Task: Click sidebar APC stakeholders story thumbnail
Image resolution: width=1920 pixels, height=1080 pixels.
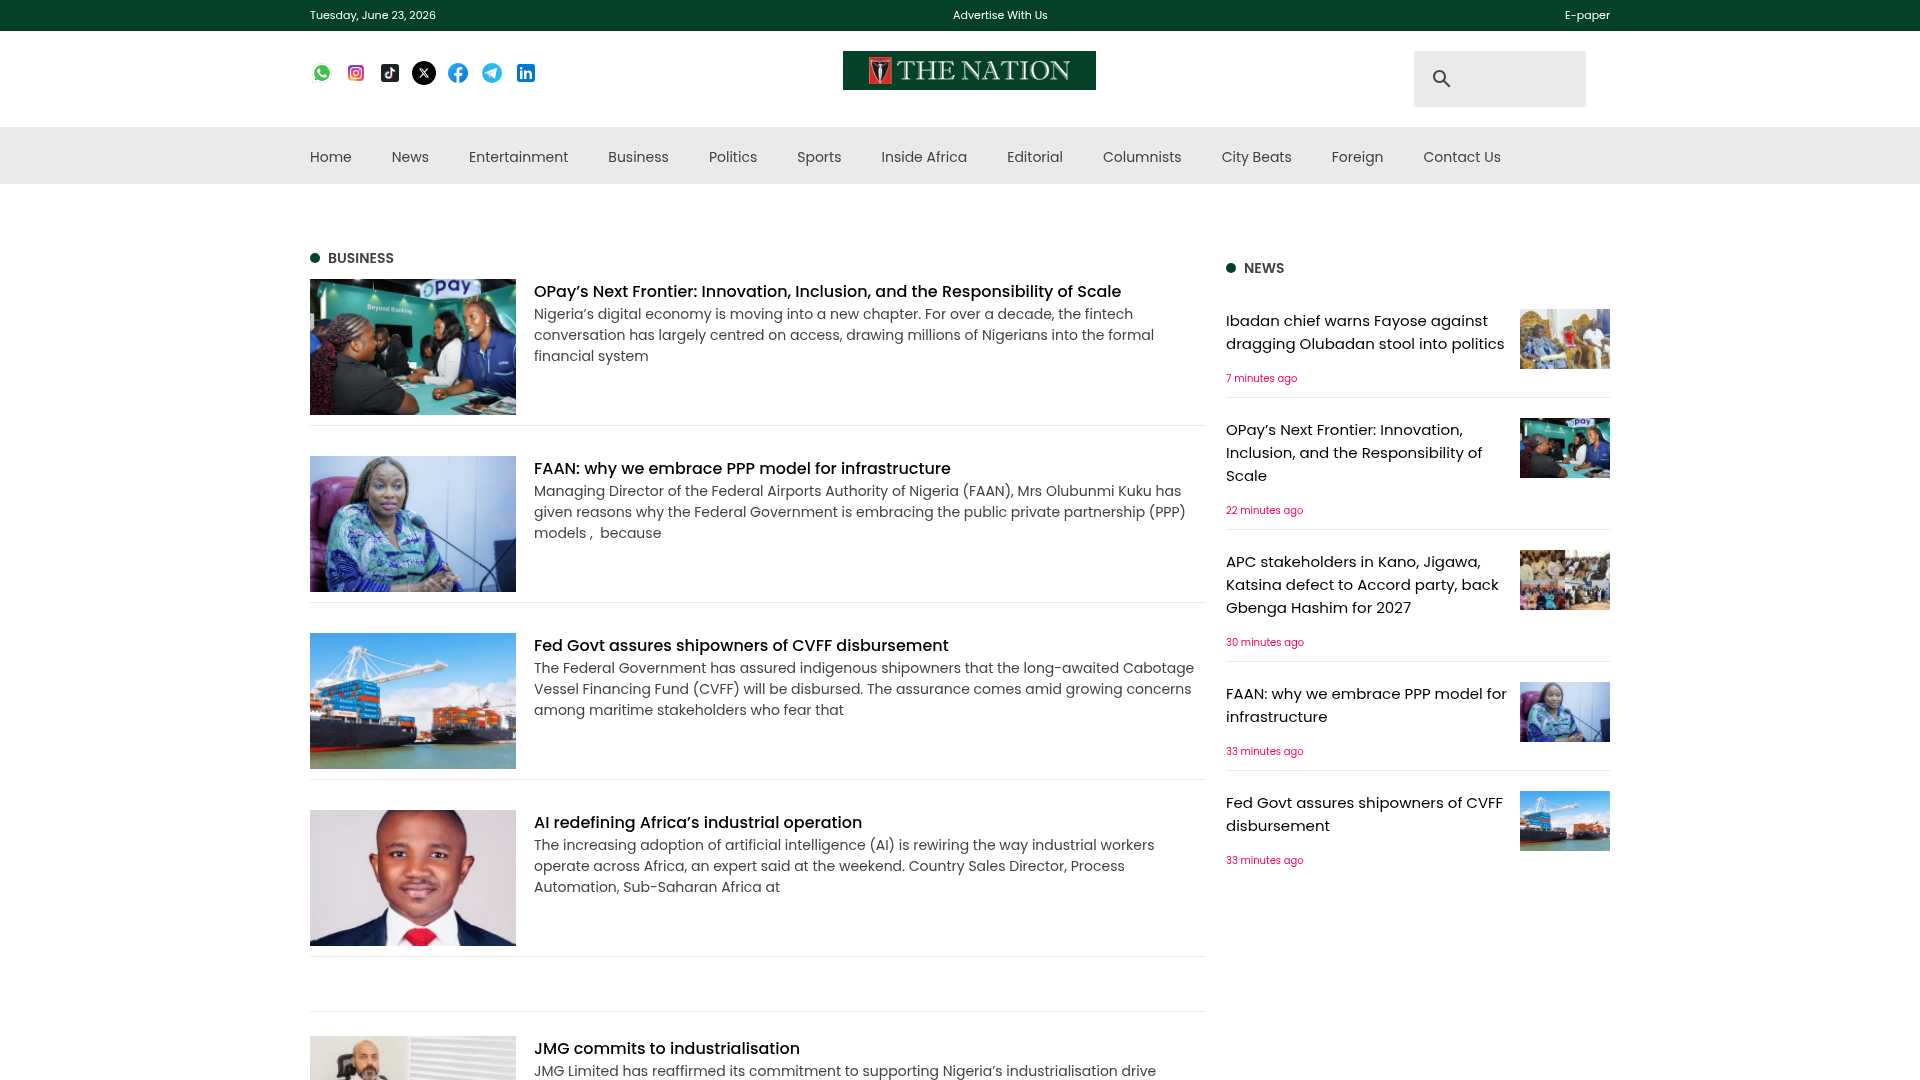Action: [1565, 580]
